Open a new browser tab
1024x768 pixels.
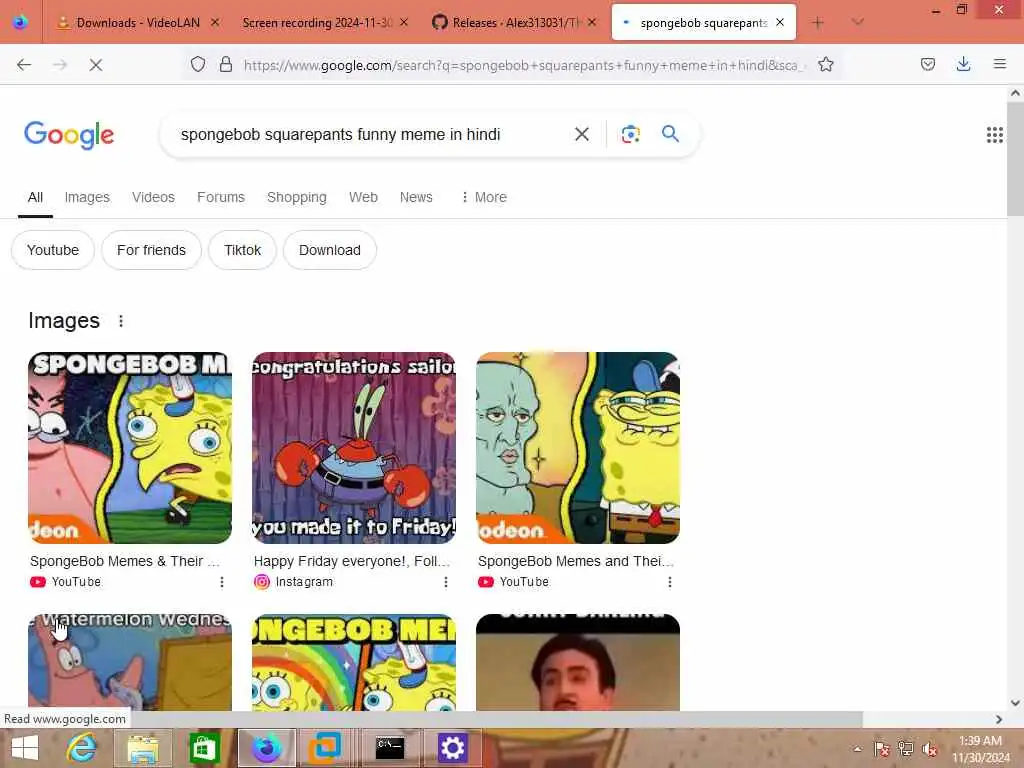817,23
